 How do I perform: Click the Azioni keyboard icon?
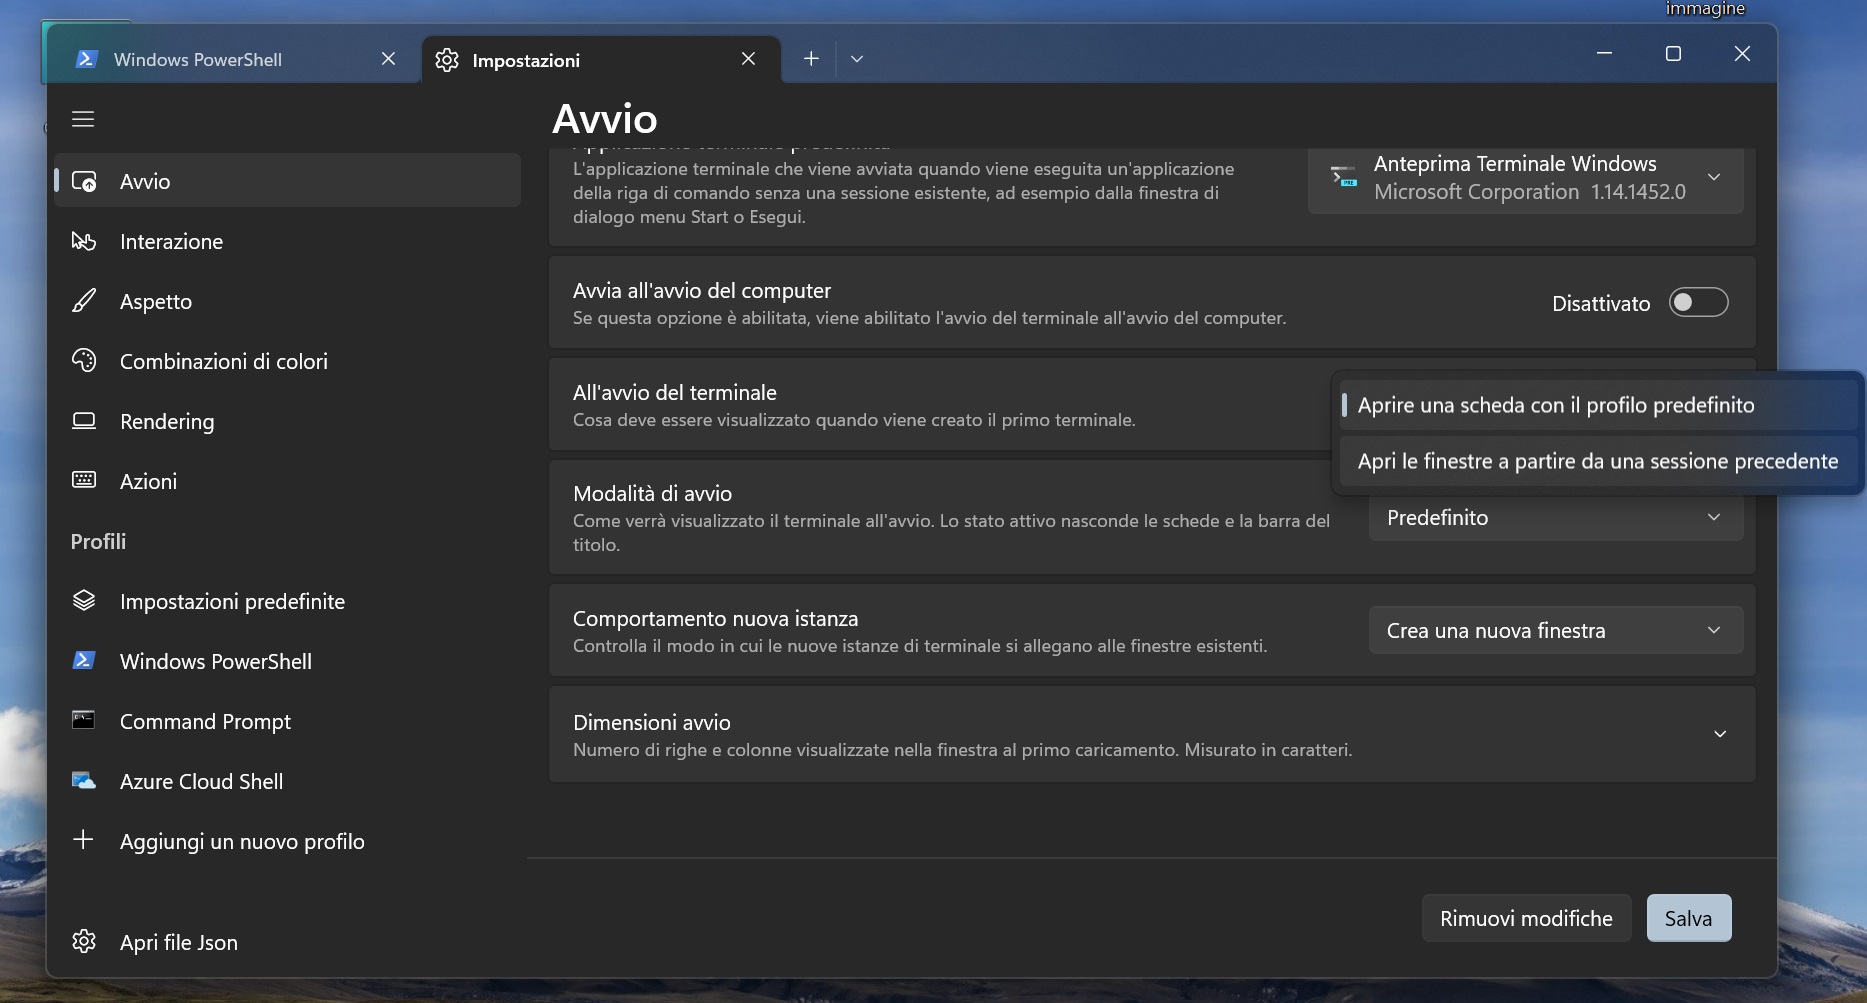pyautogui.click(x=84, y=480)
